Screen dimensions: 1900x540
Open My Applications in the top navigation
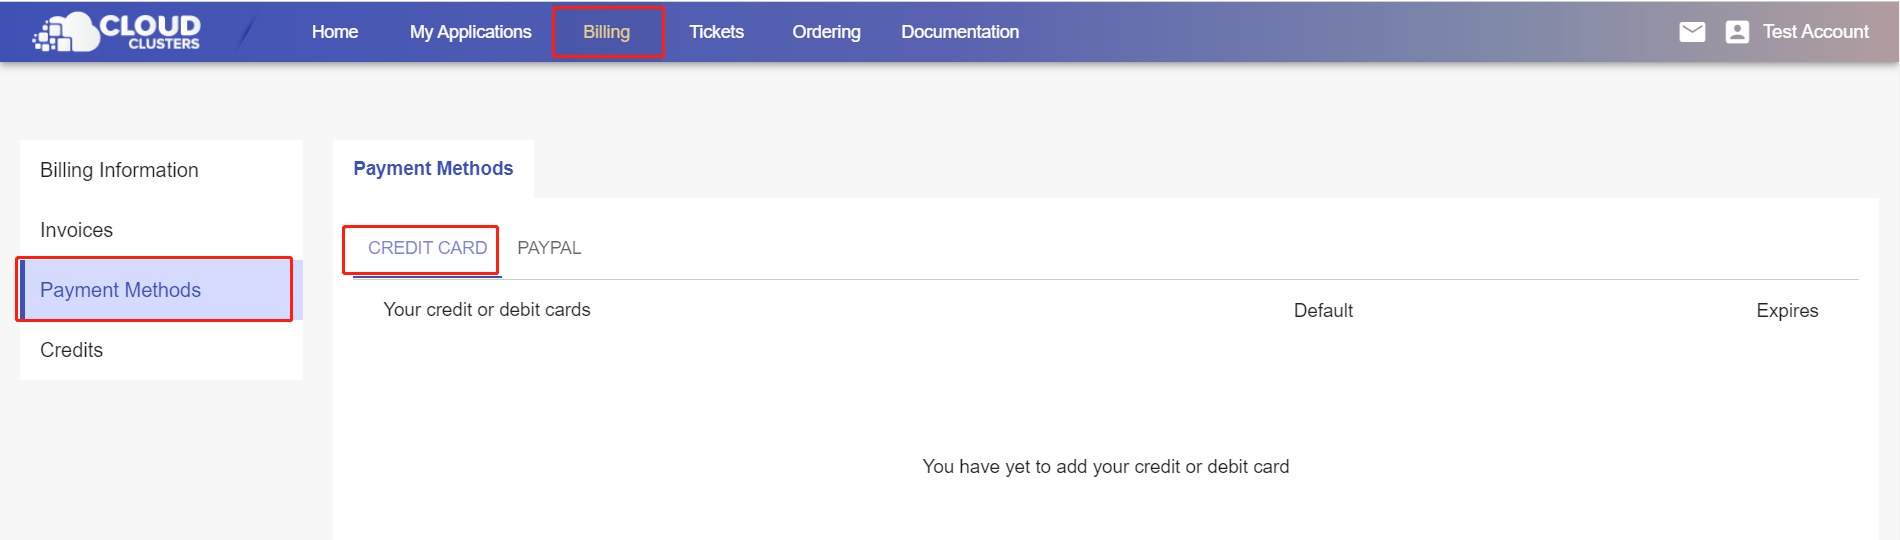[x=470, y=32]
